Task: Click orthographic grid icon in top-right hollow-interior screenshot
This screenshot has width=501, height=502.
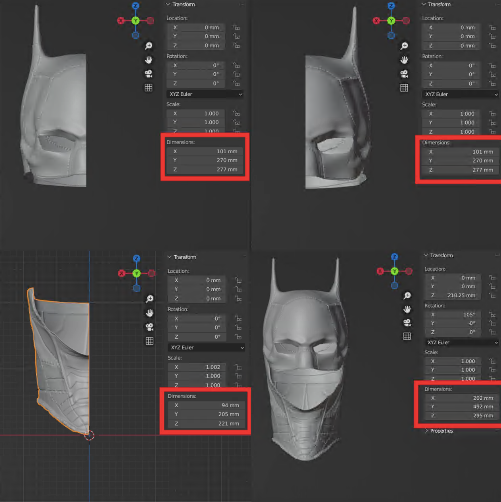Action: pos(404,88)
